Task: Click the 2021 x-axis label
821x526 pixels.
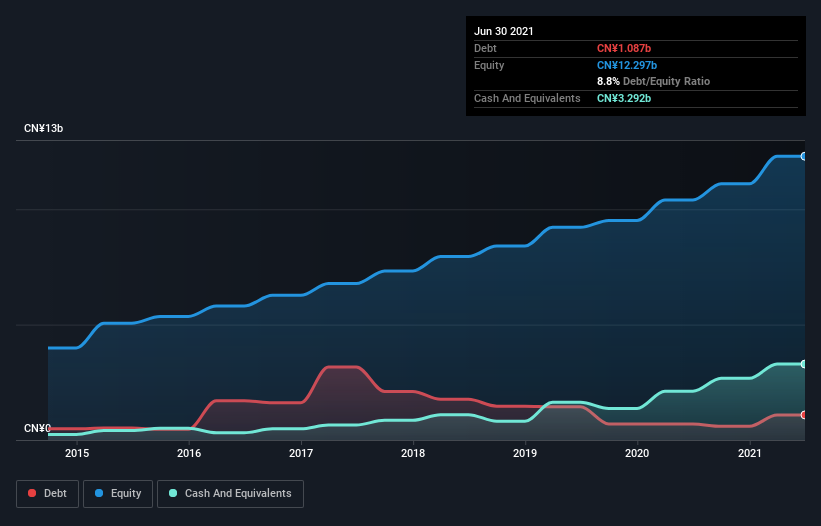Action: [750, 453]
